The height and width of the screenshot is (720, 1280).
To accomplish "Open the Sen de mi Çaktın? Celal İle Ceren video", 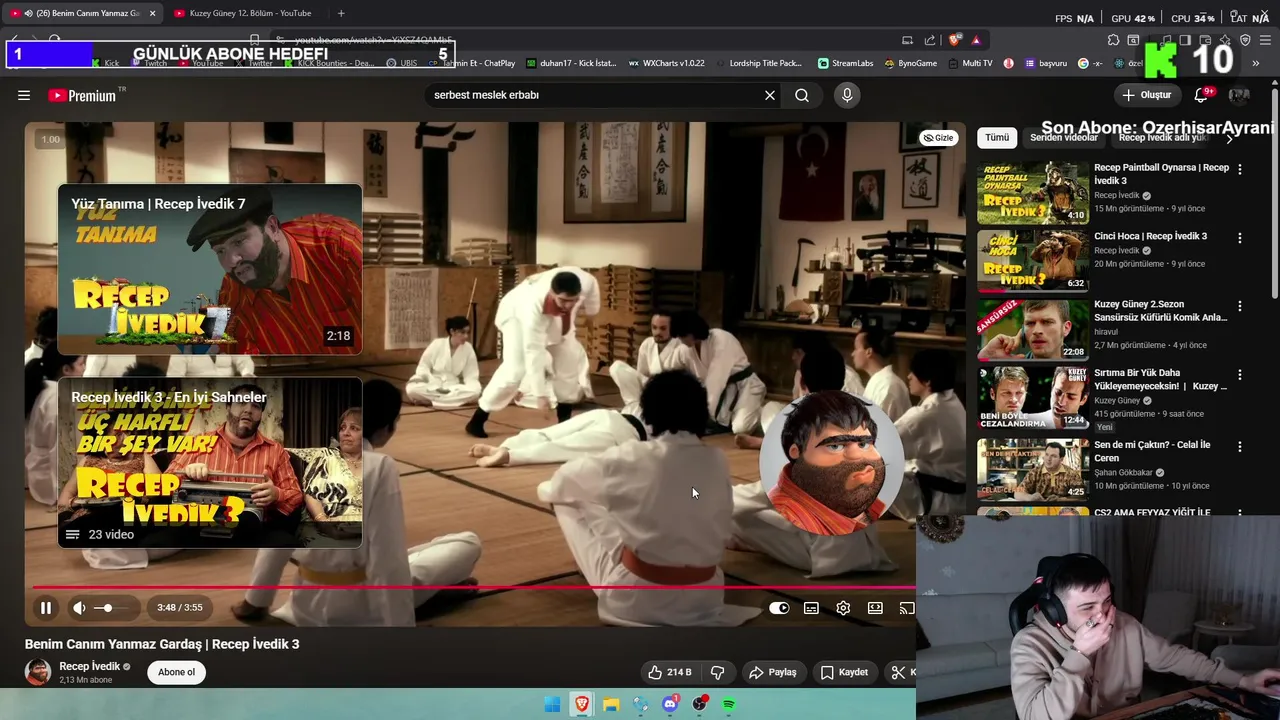I will [1033, 469].
